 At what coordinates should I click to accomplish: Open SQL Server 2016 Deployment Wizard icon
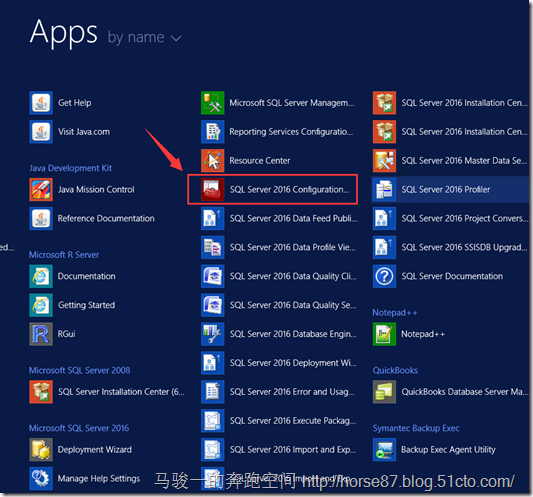[212, 363]
